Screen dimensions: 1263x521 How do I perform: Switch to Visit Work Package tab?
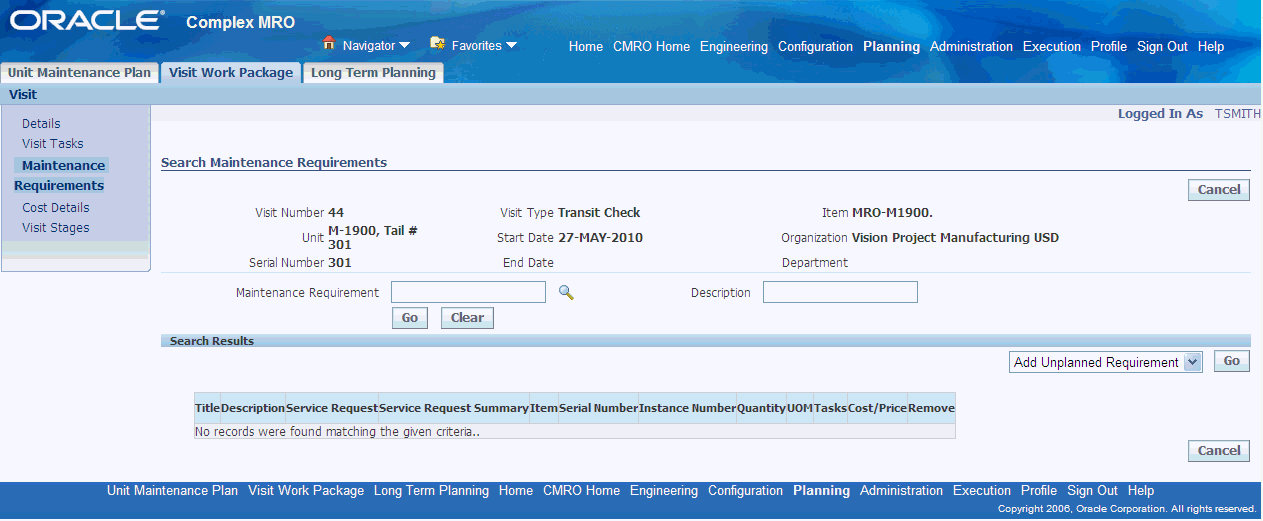[231, 73]
